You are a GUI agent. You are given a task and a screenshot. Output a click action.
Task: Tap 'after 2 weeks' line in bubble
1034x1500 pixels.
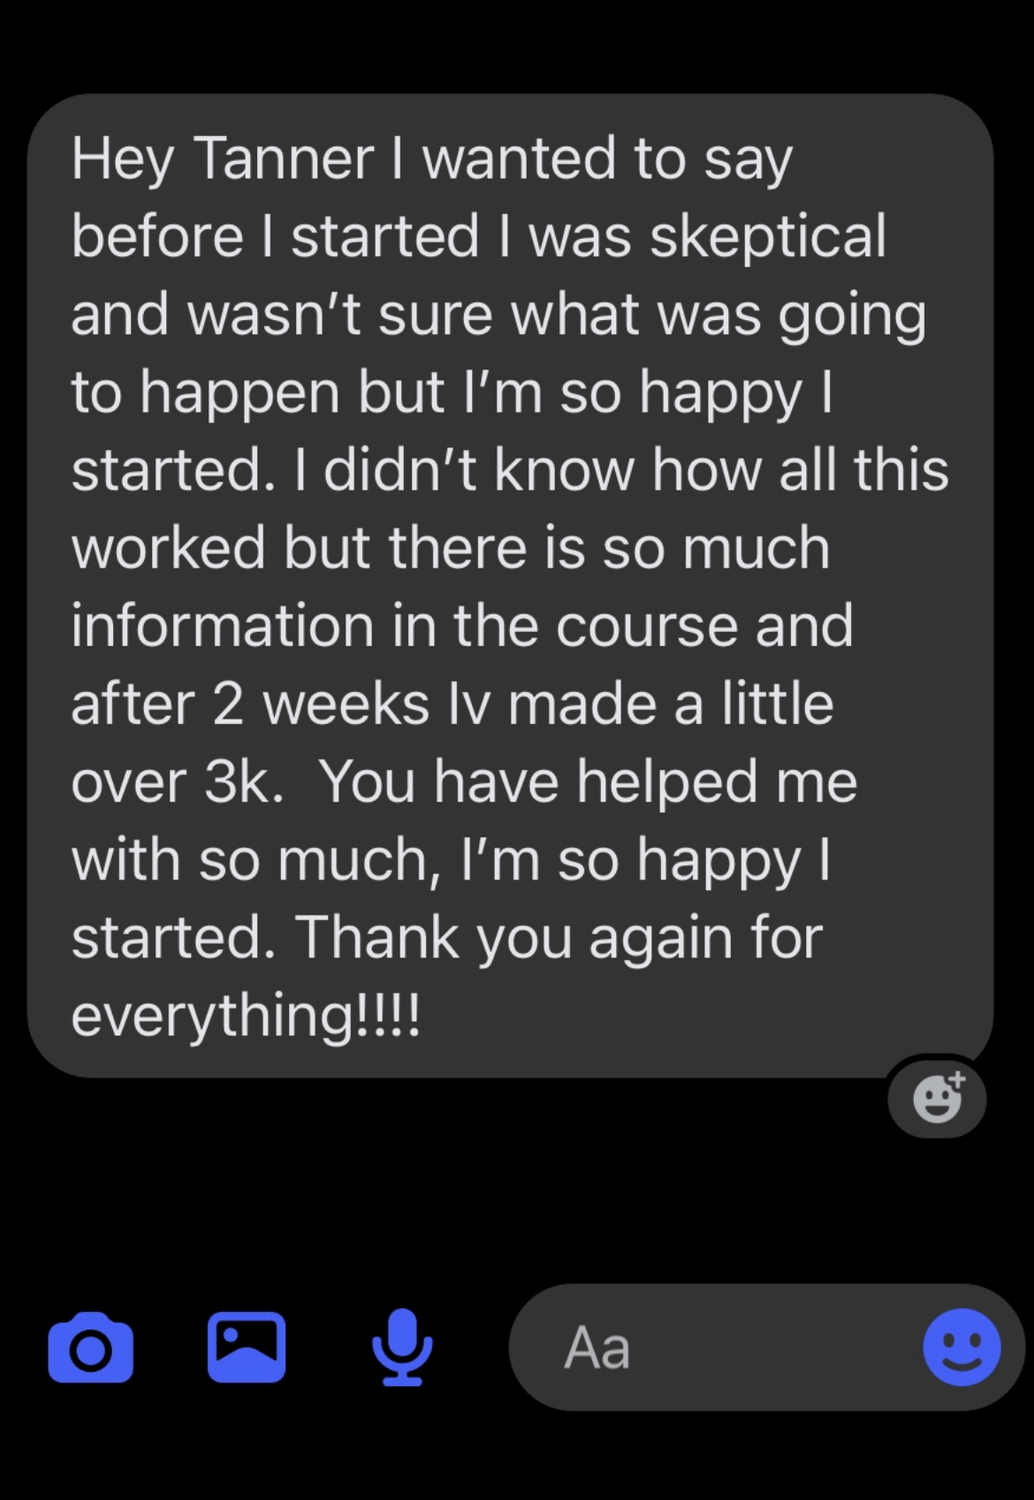click(x=250, y=703)
